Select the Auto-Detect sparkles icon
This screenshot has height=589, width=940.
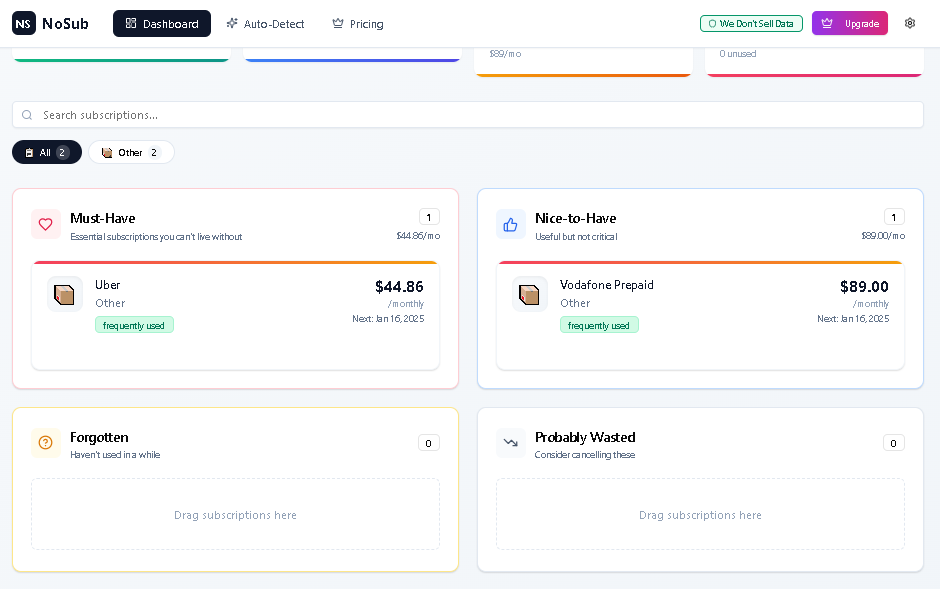[x=231, y=23]
